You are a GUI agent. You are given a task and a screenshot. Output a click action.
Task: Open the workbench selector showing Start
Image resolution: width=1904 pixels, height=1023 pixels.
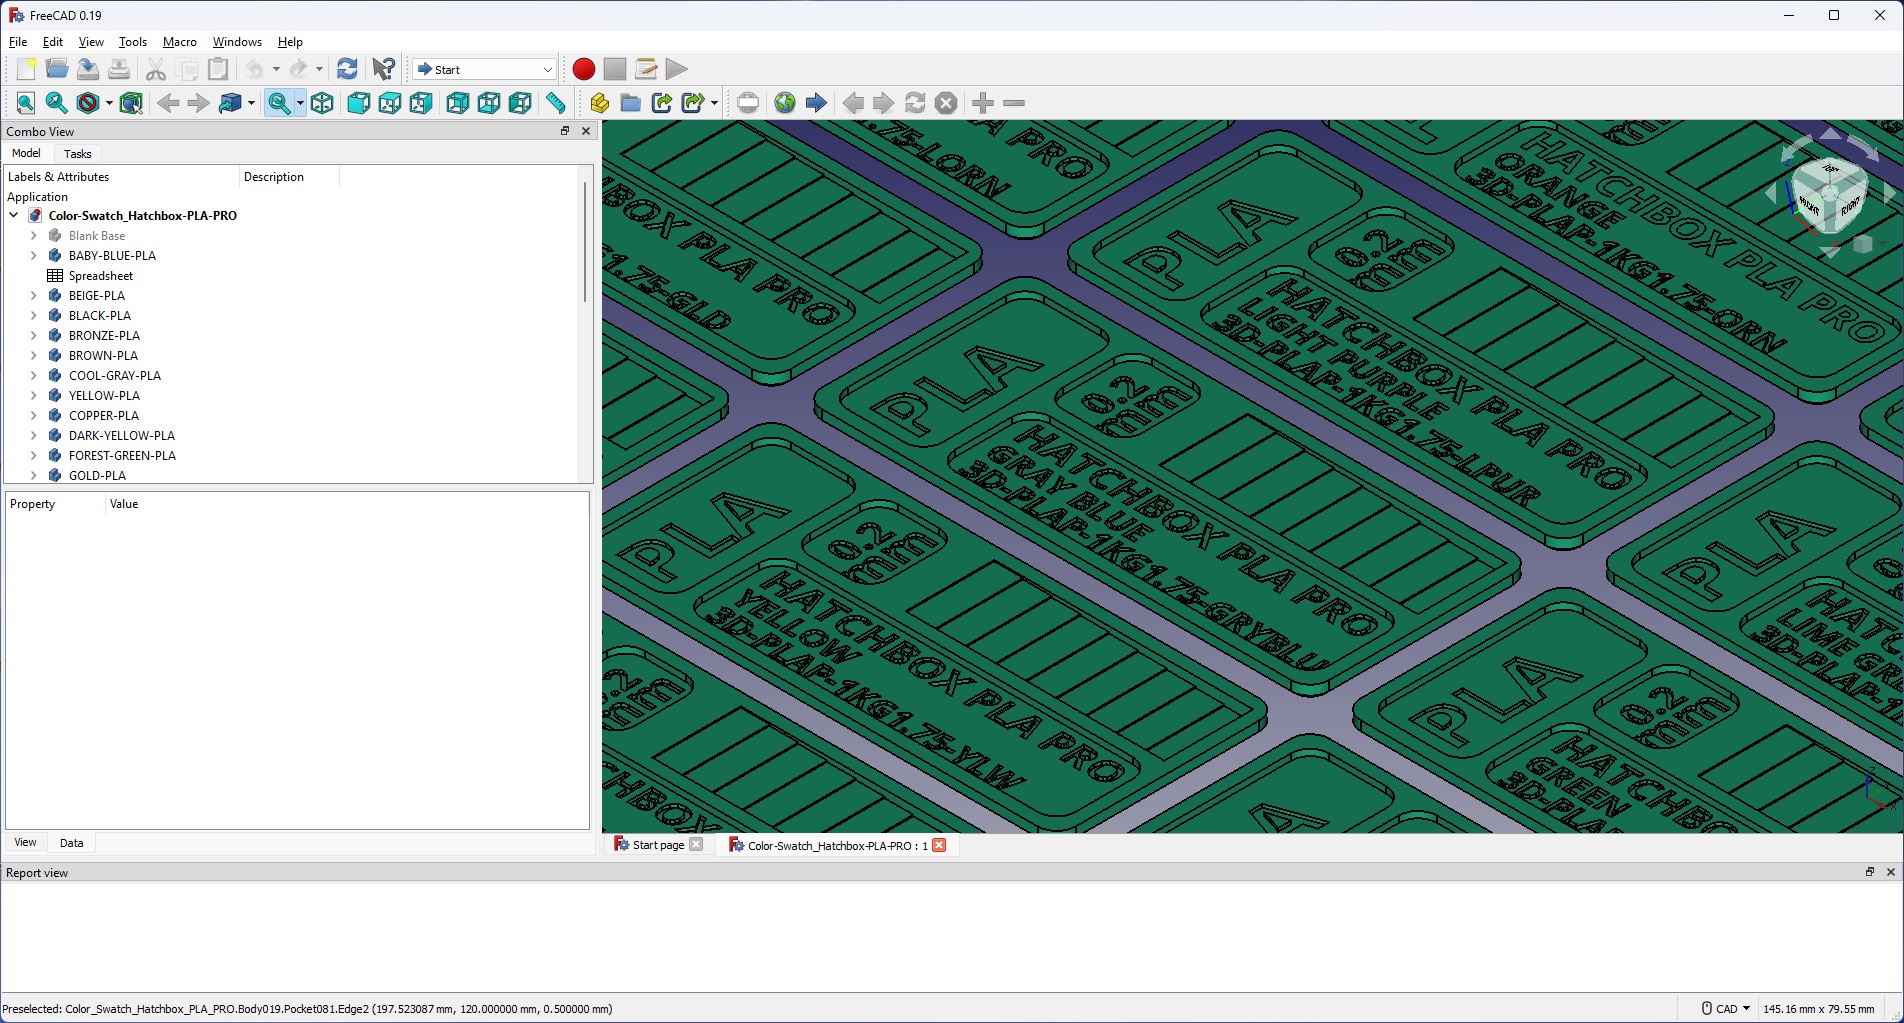click(483, 69)
